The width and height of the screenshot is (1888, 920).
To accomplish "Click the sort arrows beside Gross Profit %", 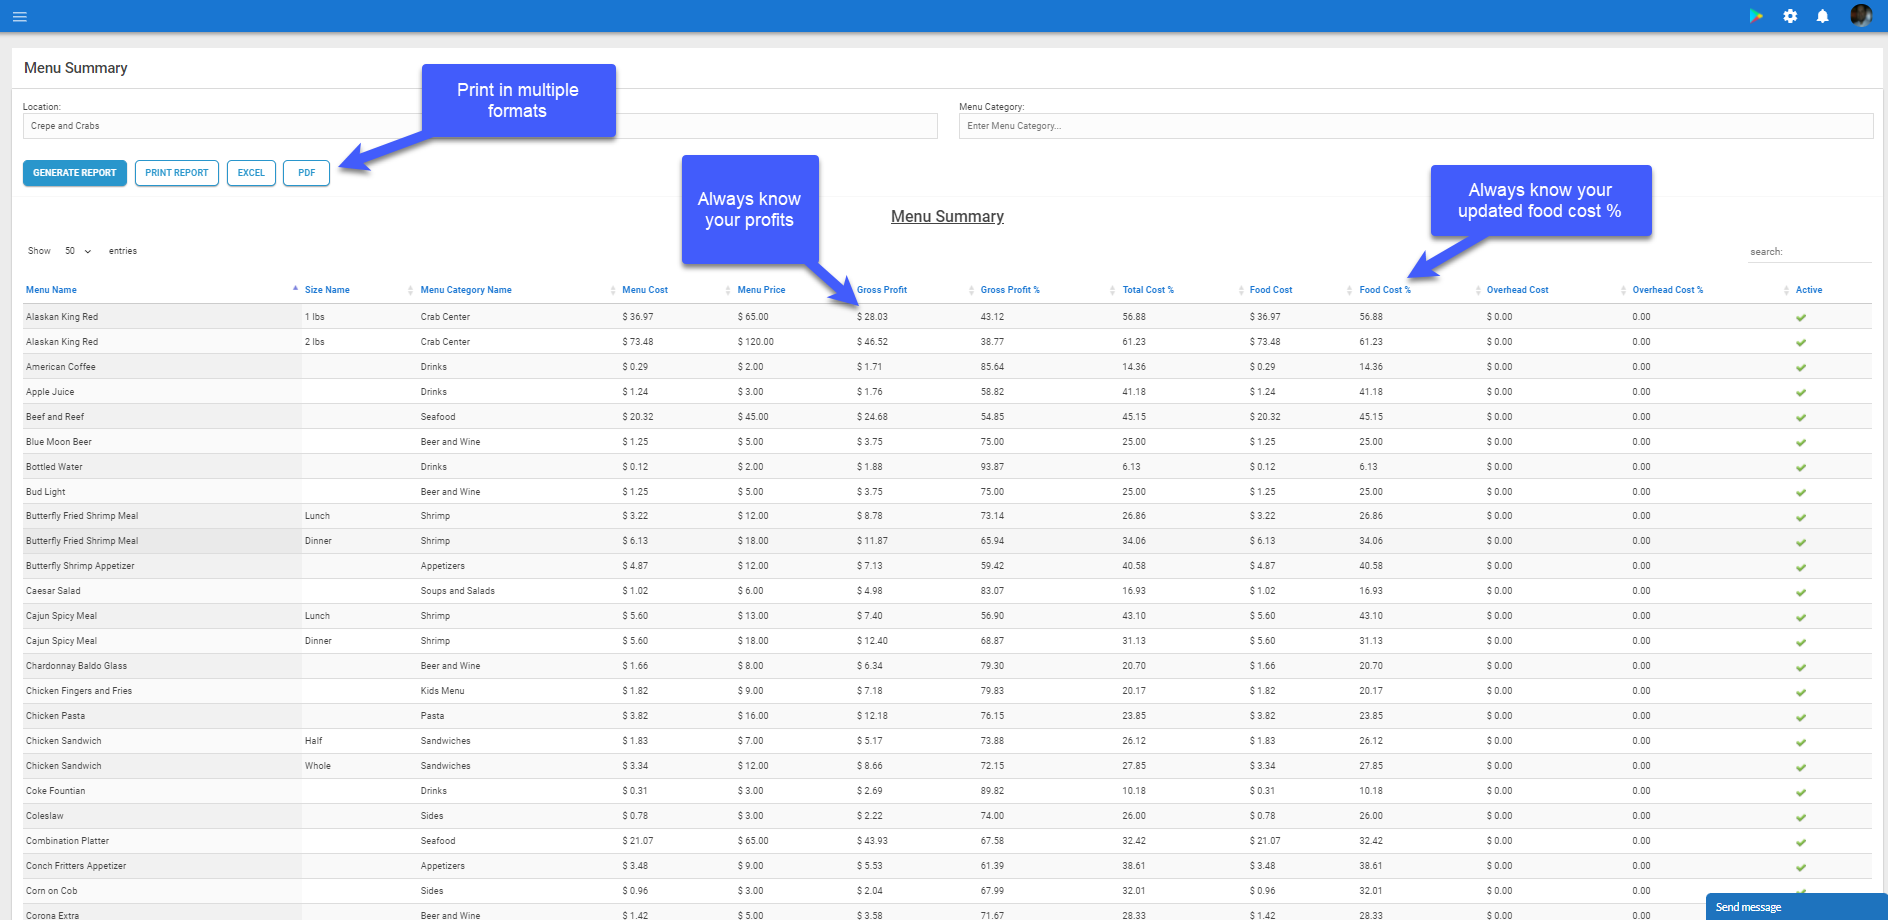I will [971, 289].
